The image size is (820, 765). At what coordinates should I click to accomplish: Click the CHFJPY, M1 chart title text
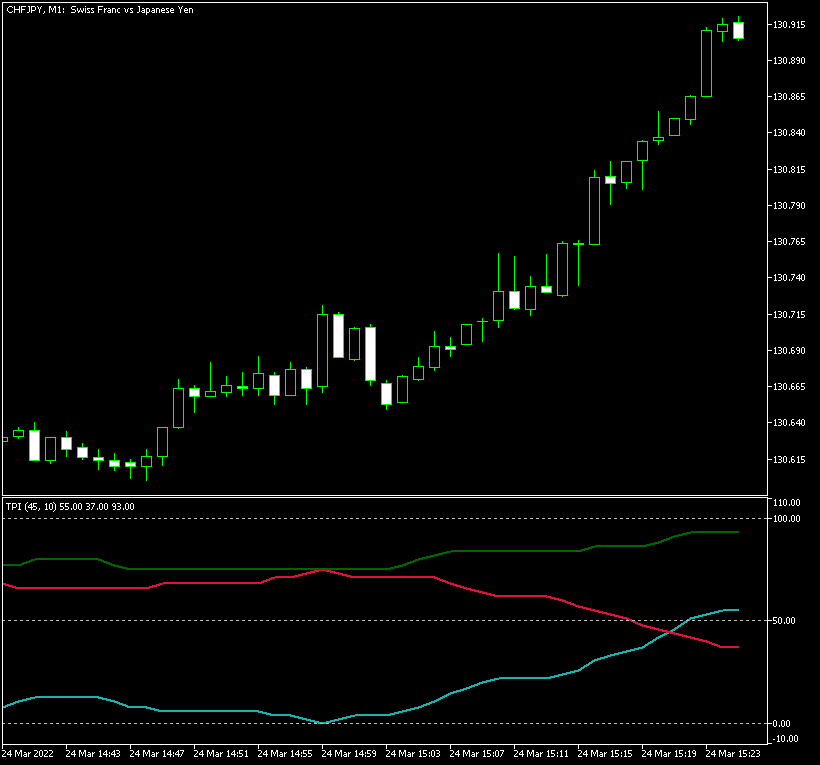pos(100,10)
